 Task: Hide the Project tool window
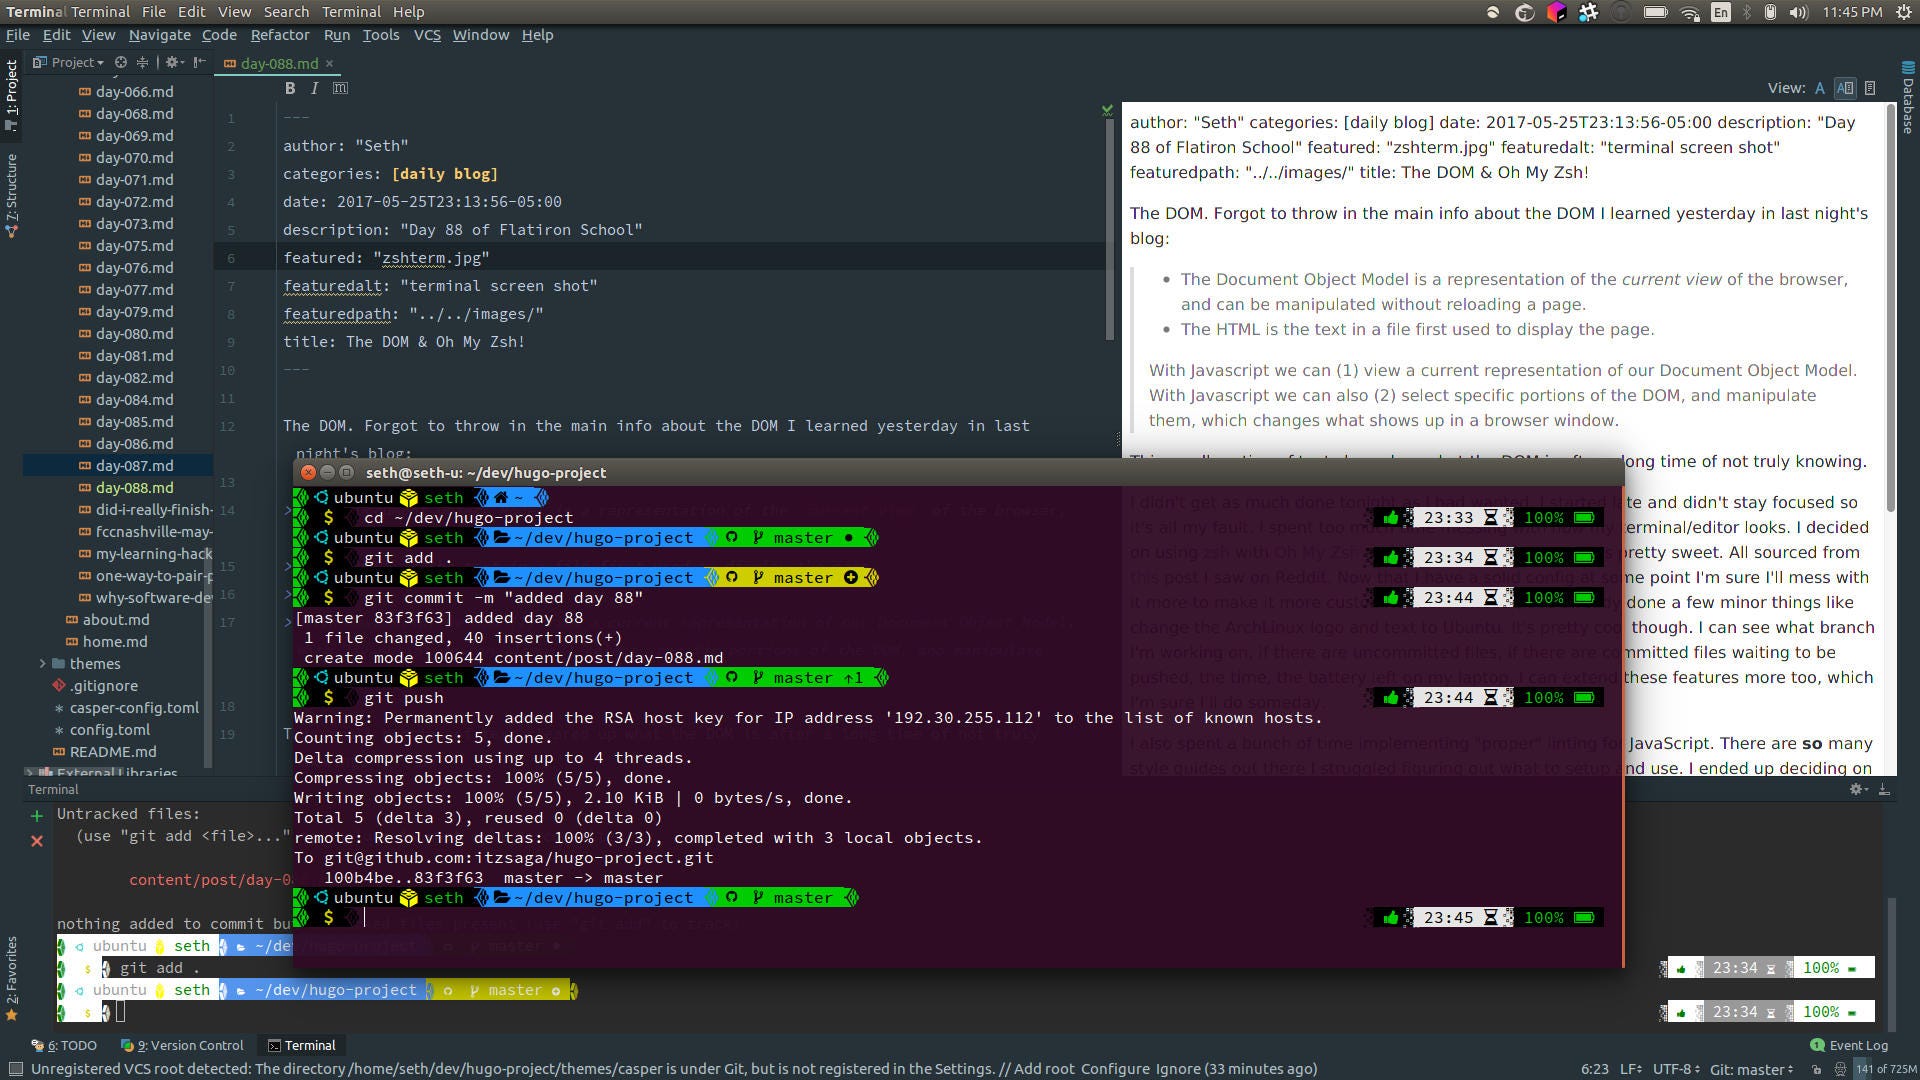[x=199, y=62]
